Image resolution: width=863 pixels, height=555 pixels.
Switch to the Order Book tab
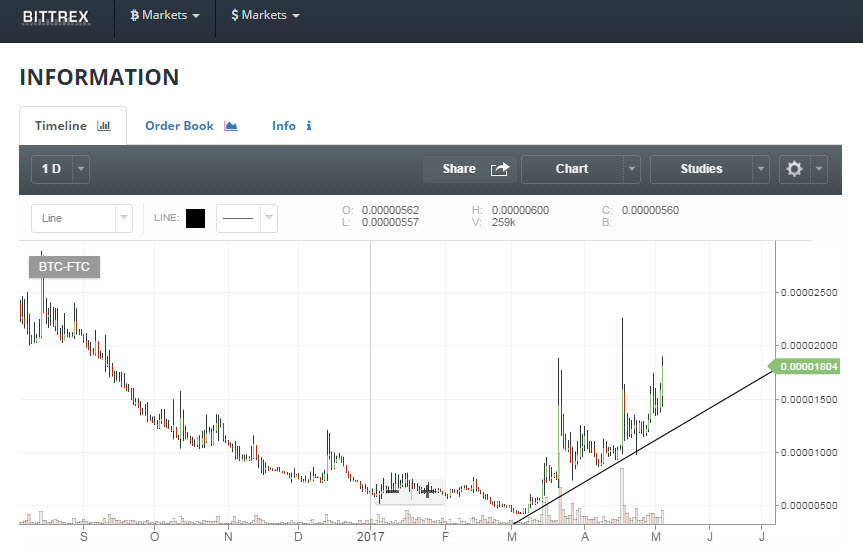[x=191, y=126]
